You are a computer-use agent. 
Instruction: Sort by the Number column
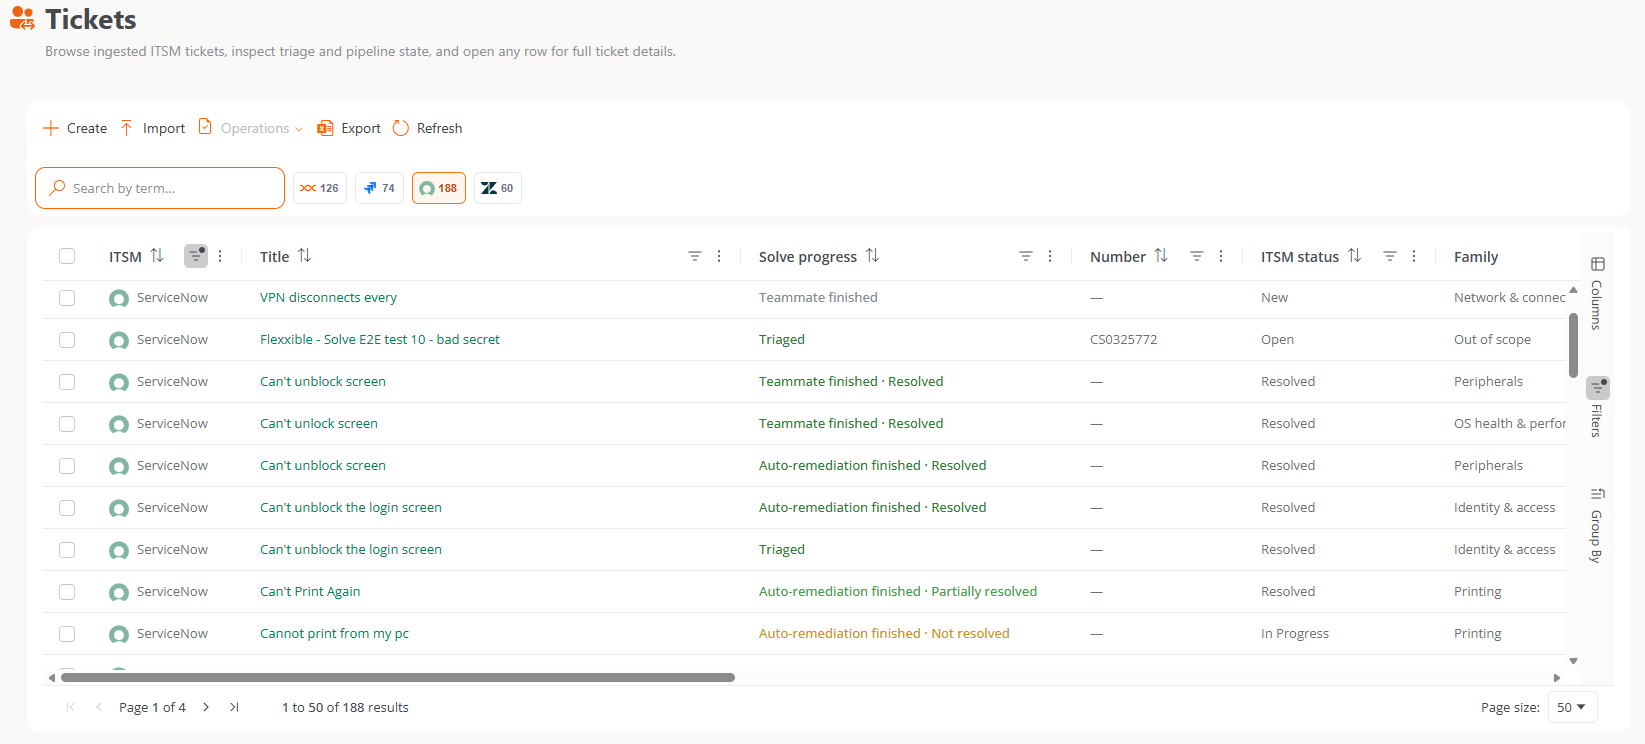[1161, 256]
